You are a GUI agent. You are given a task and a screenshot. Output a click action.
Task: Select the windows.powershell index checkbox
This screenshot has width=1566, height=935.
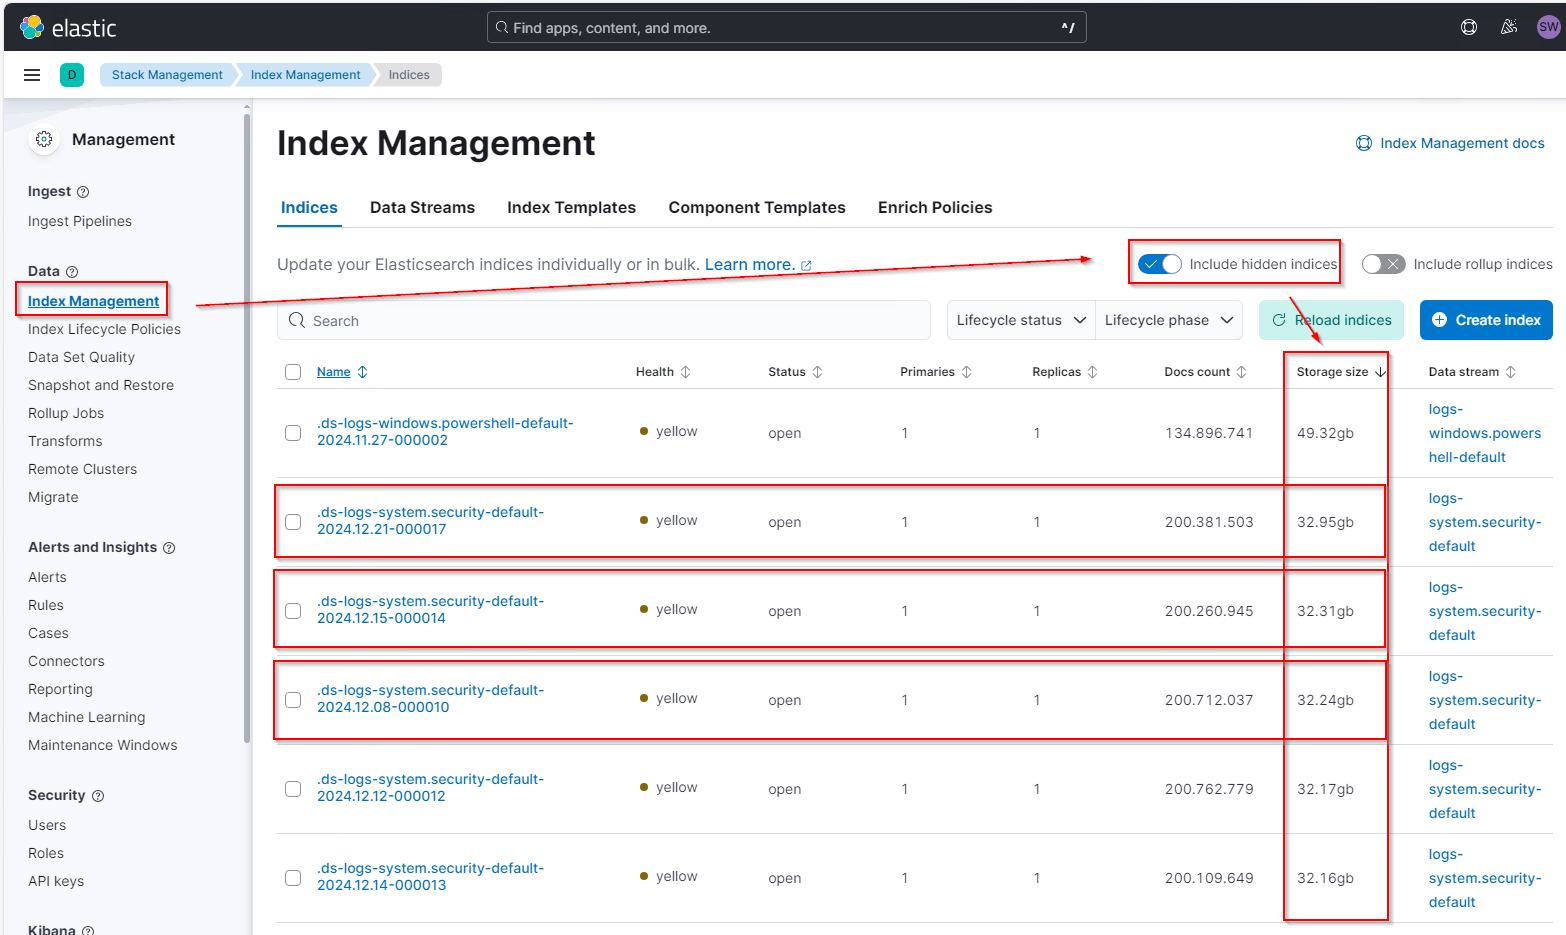click(293, 433)
